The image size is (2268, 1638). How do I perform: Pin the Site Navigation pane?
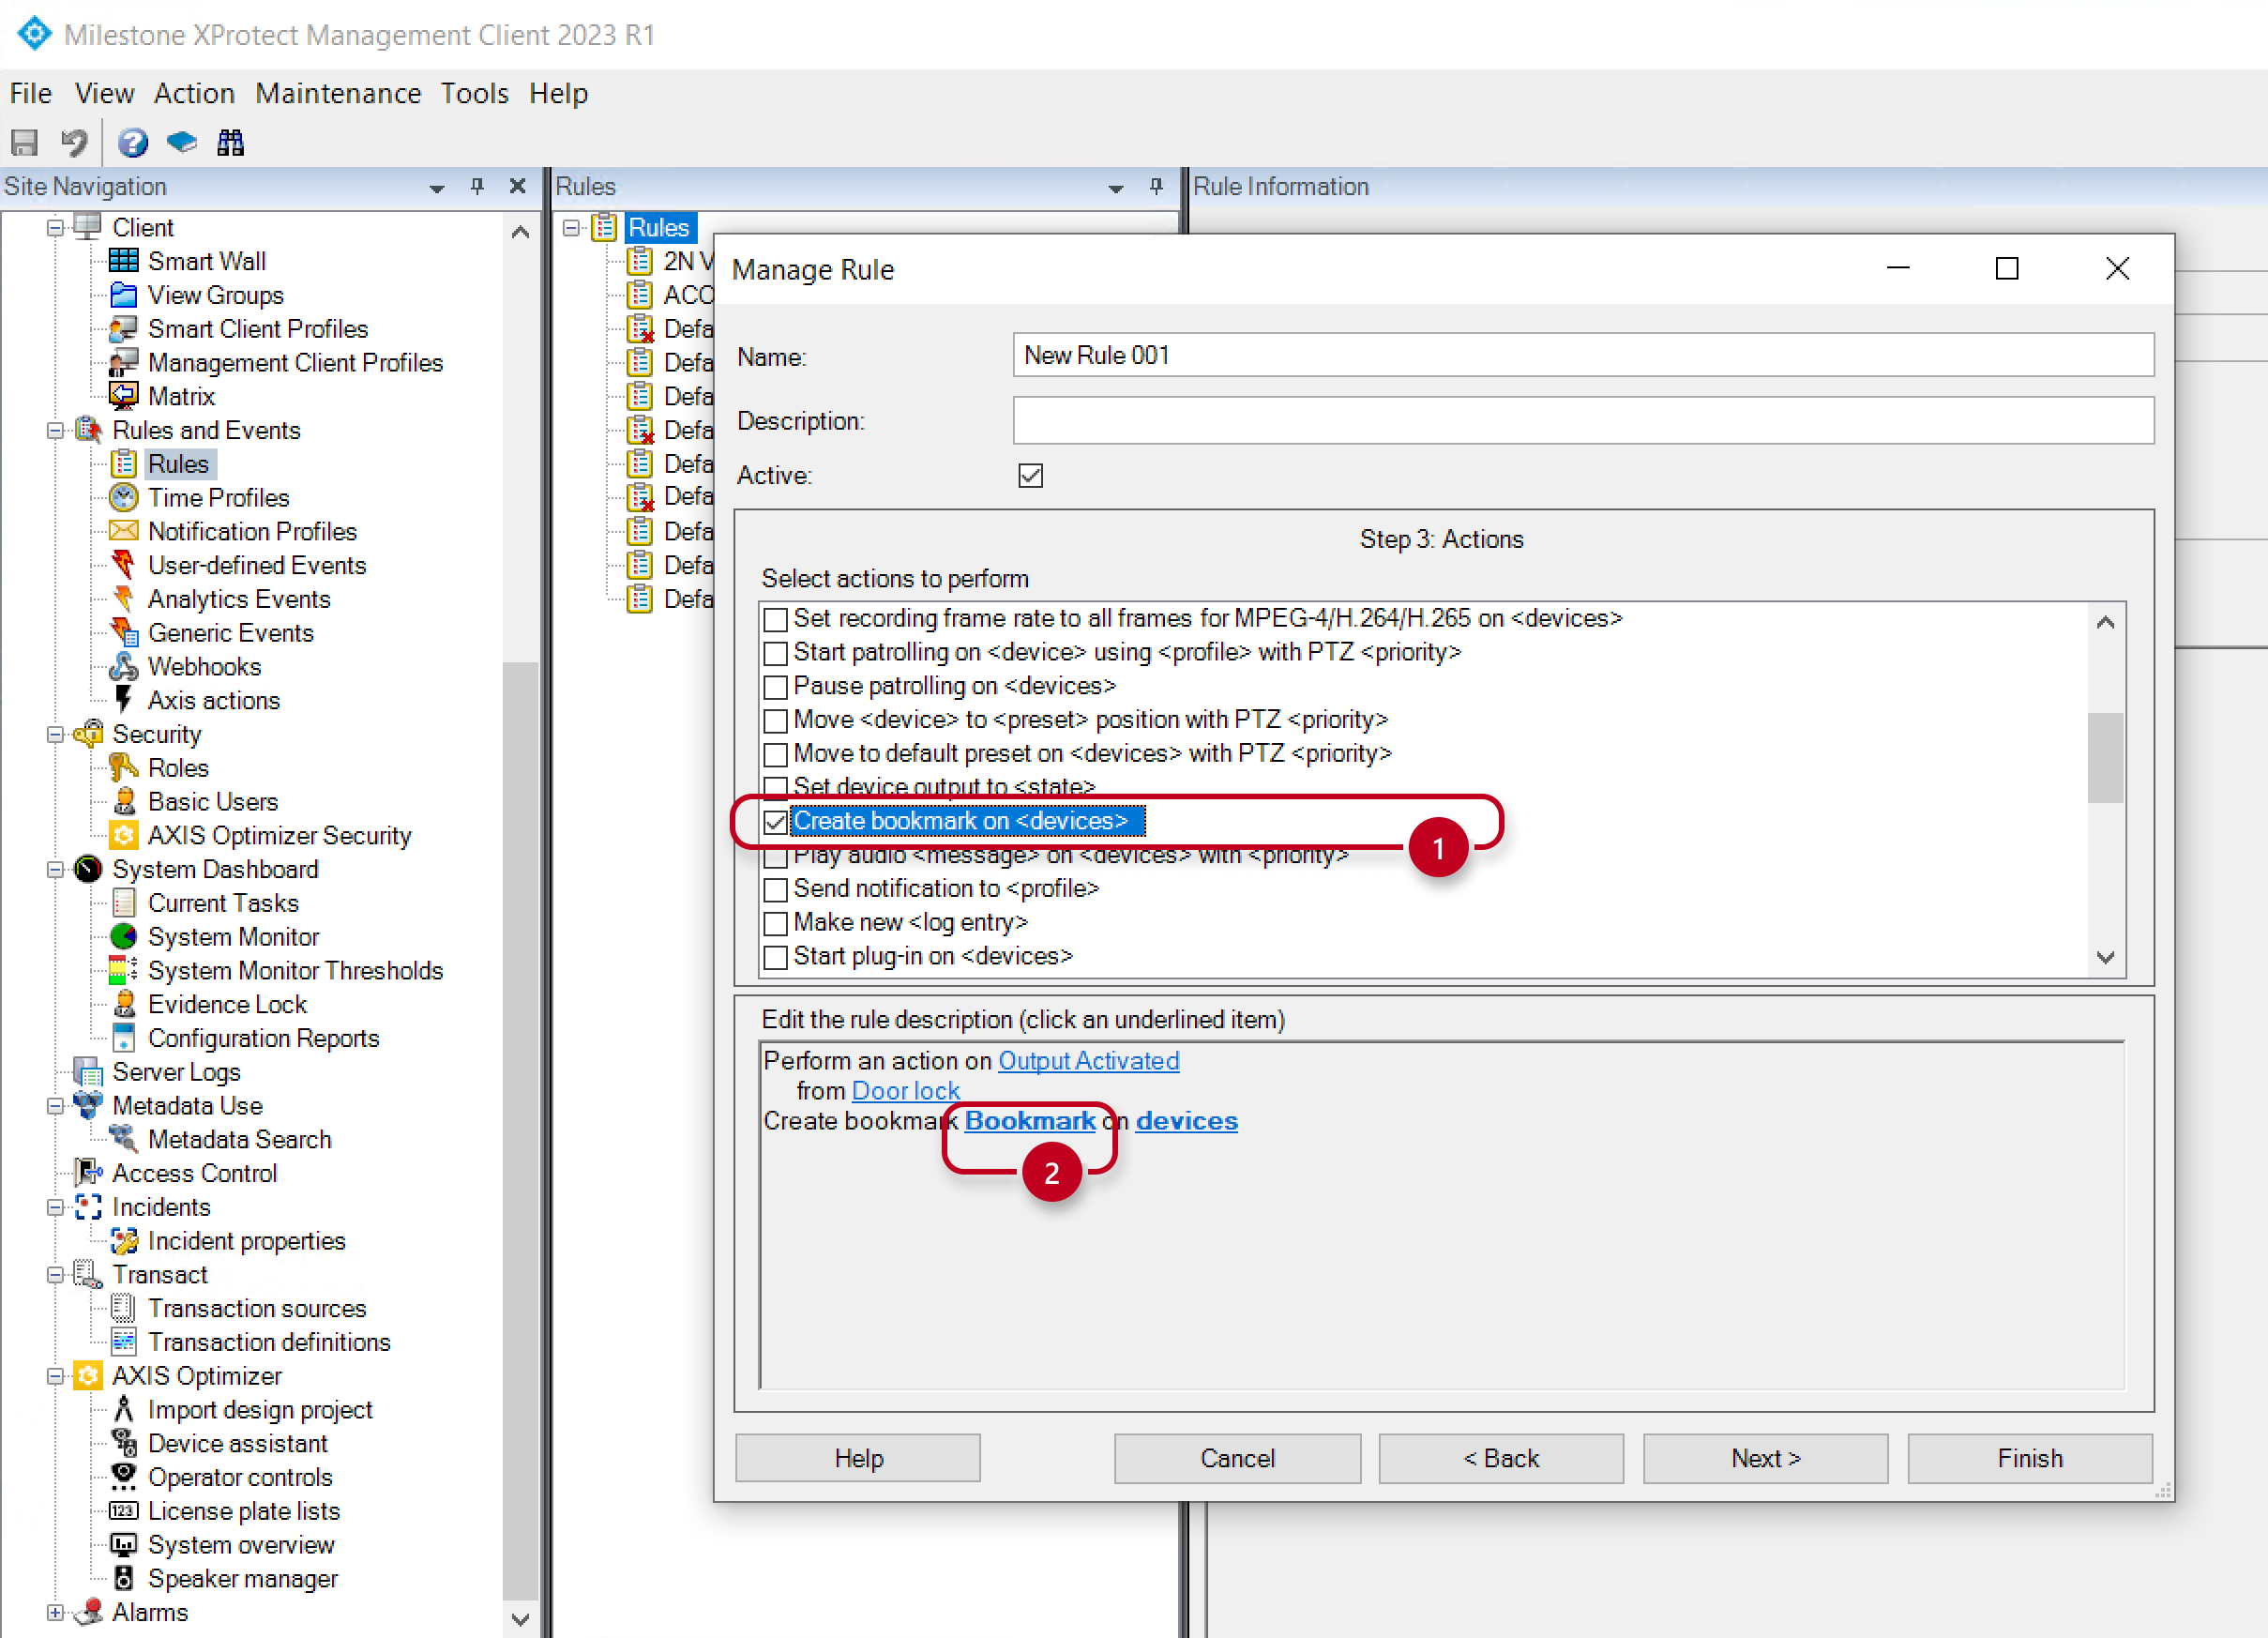(477, 186)
